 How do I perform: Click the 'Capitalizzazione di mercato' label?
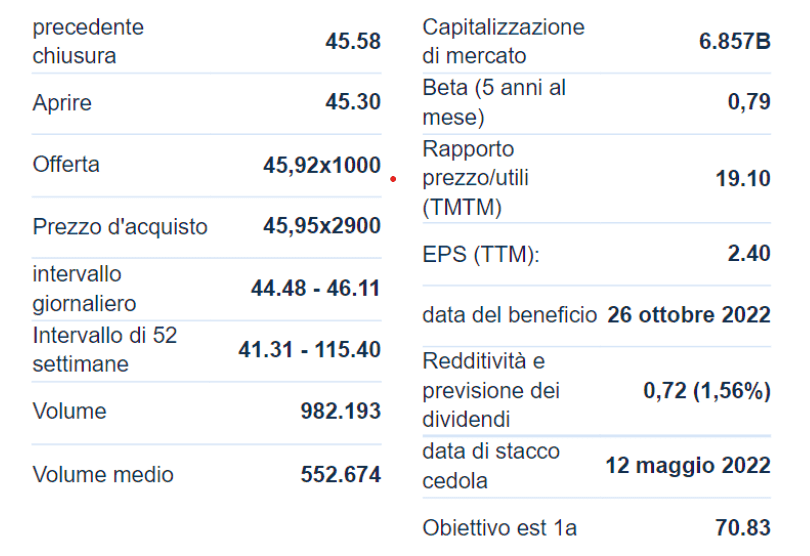[x=503, y=41]
